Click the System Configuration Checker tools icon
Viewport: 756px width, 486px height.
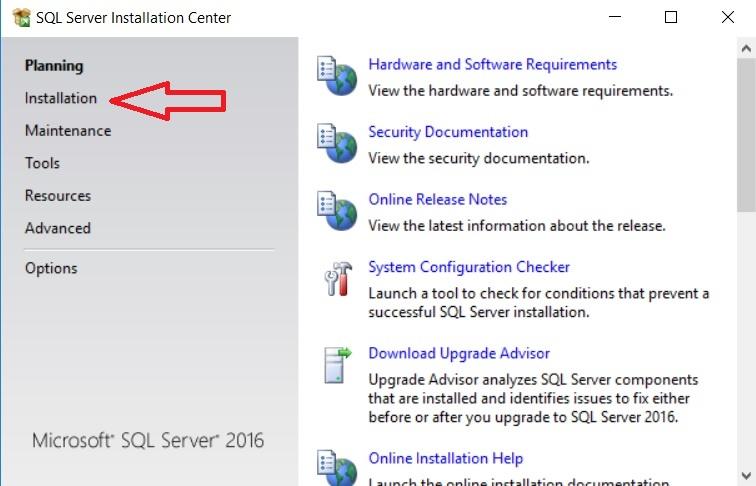click(336, 280)
